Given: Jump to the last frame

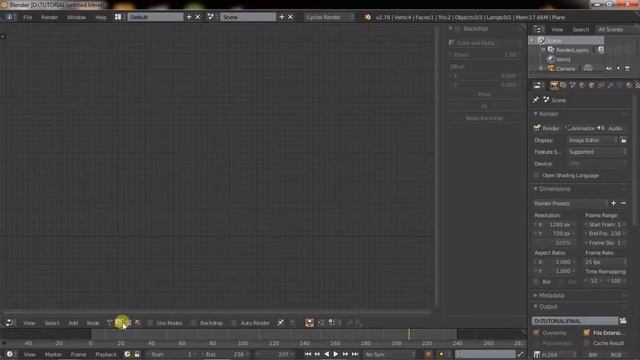Looking at the screenshot, I should (x=355, y=354).
